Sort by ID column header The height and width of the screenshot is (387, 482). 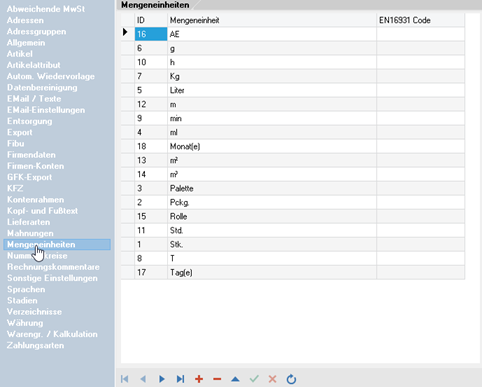pos(151,20)
